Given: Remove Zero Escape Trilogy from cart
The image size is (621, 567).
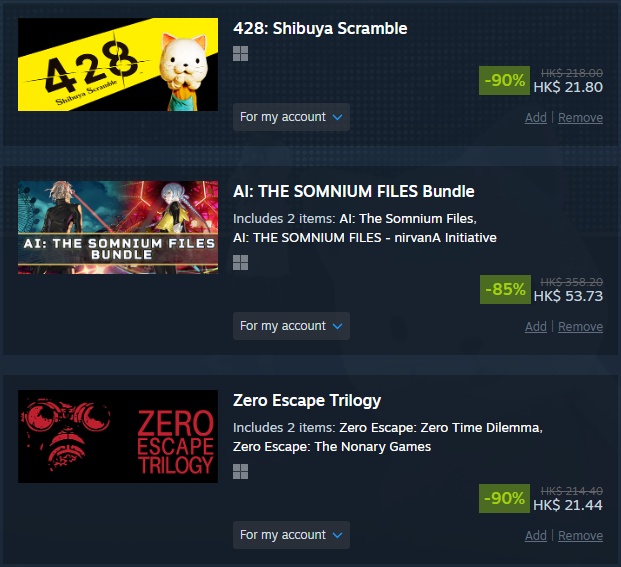Looking at the screenshot, I should coord(580,536).
